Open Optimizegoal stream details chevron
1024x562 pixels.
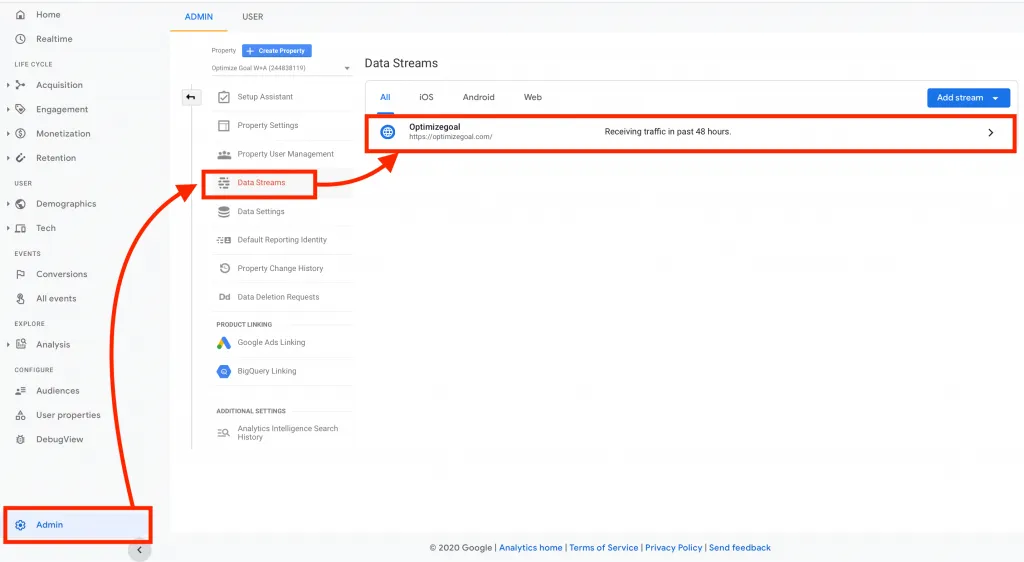pyautogui.click(x=991, y=133)
